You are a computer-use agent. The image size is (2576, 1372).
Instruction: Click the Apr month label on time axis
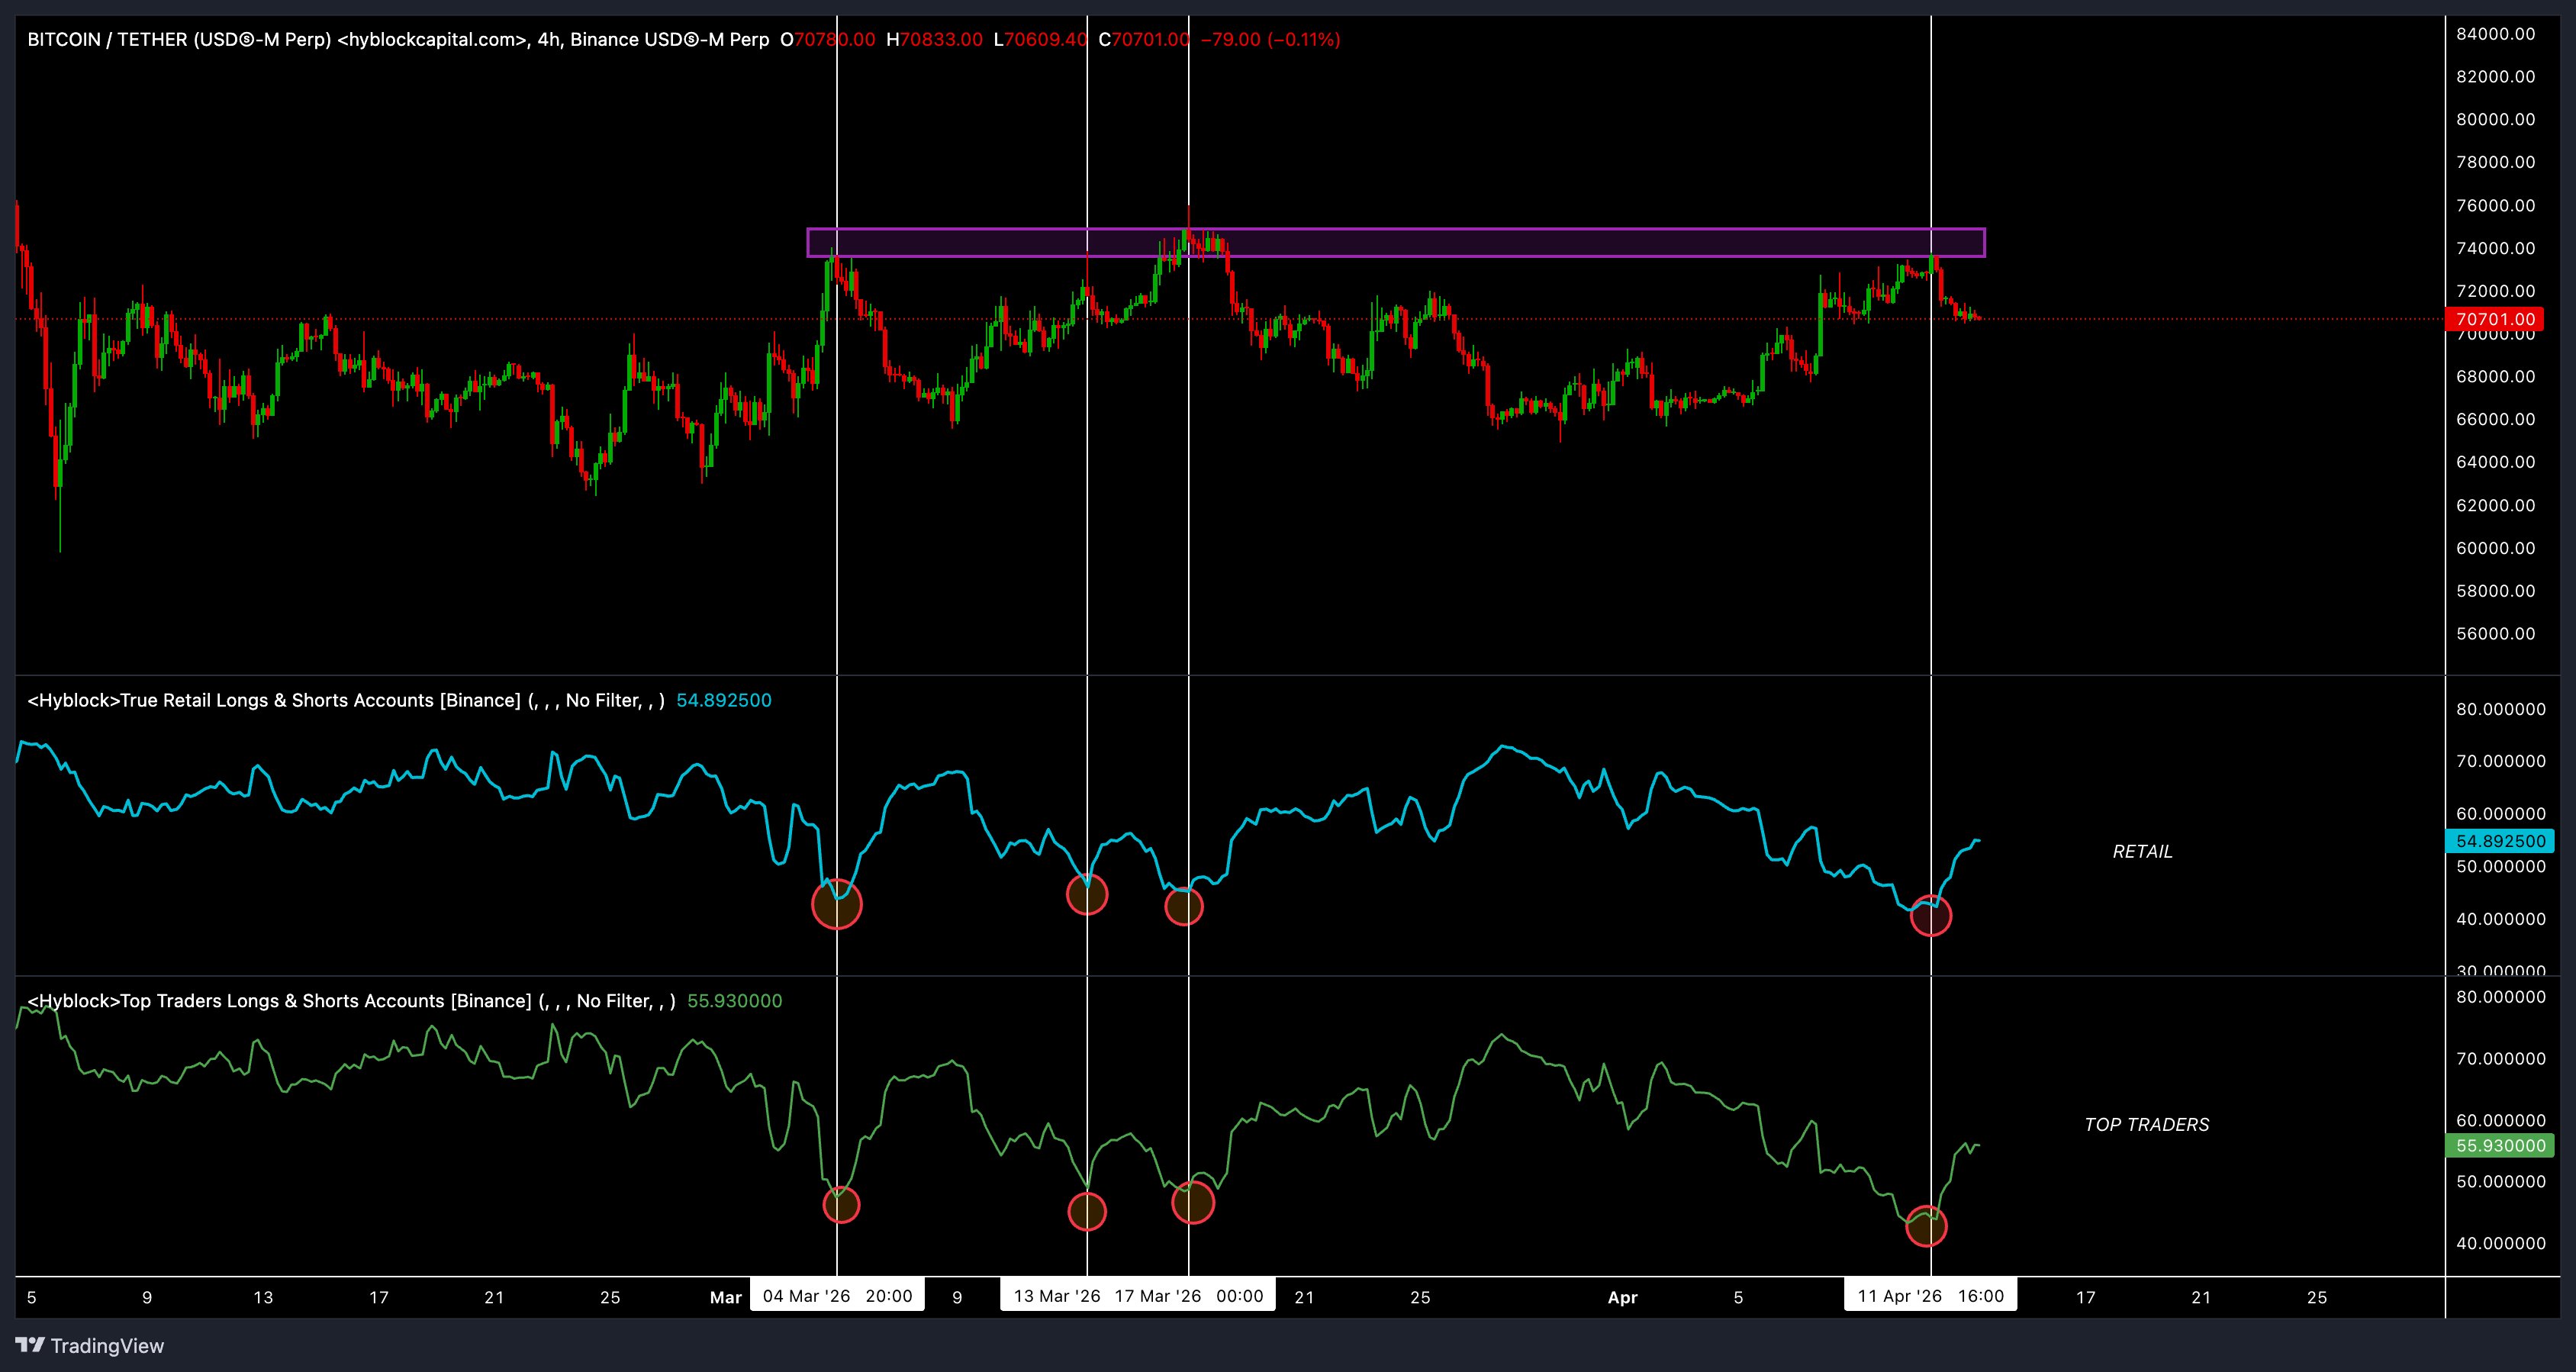click(x=1622, y=1296)
